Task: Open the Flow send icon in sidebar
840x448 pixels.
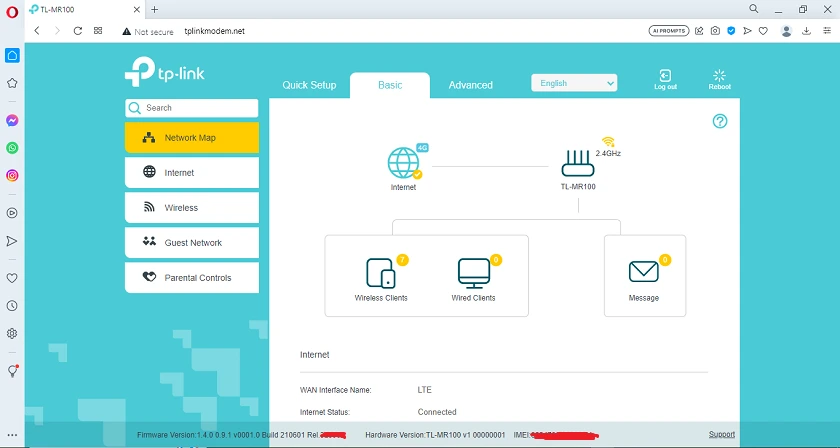Action: (x=12, y=241)
